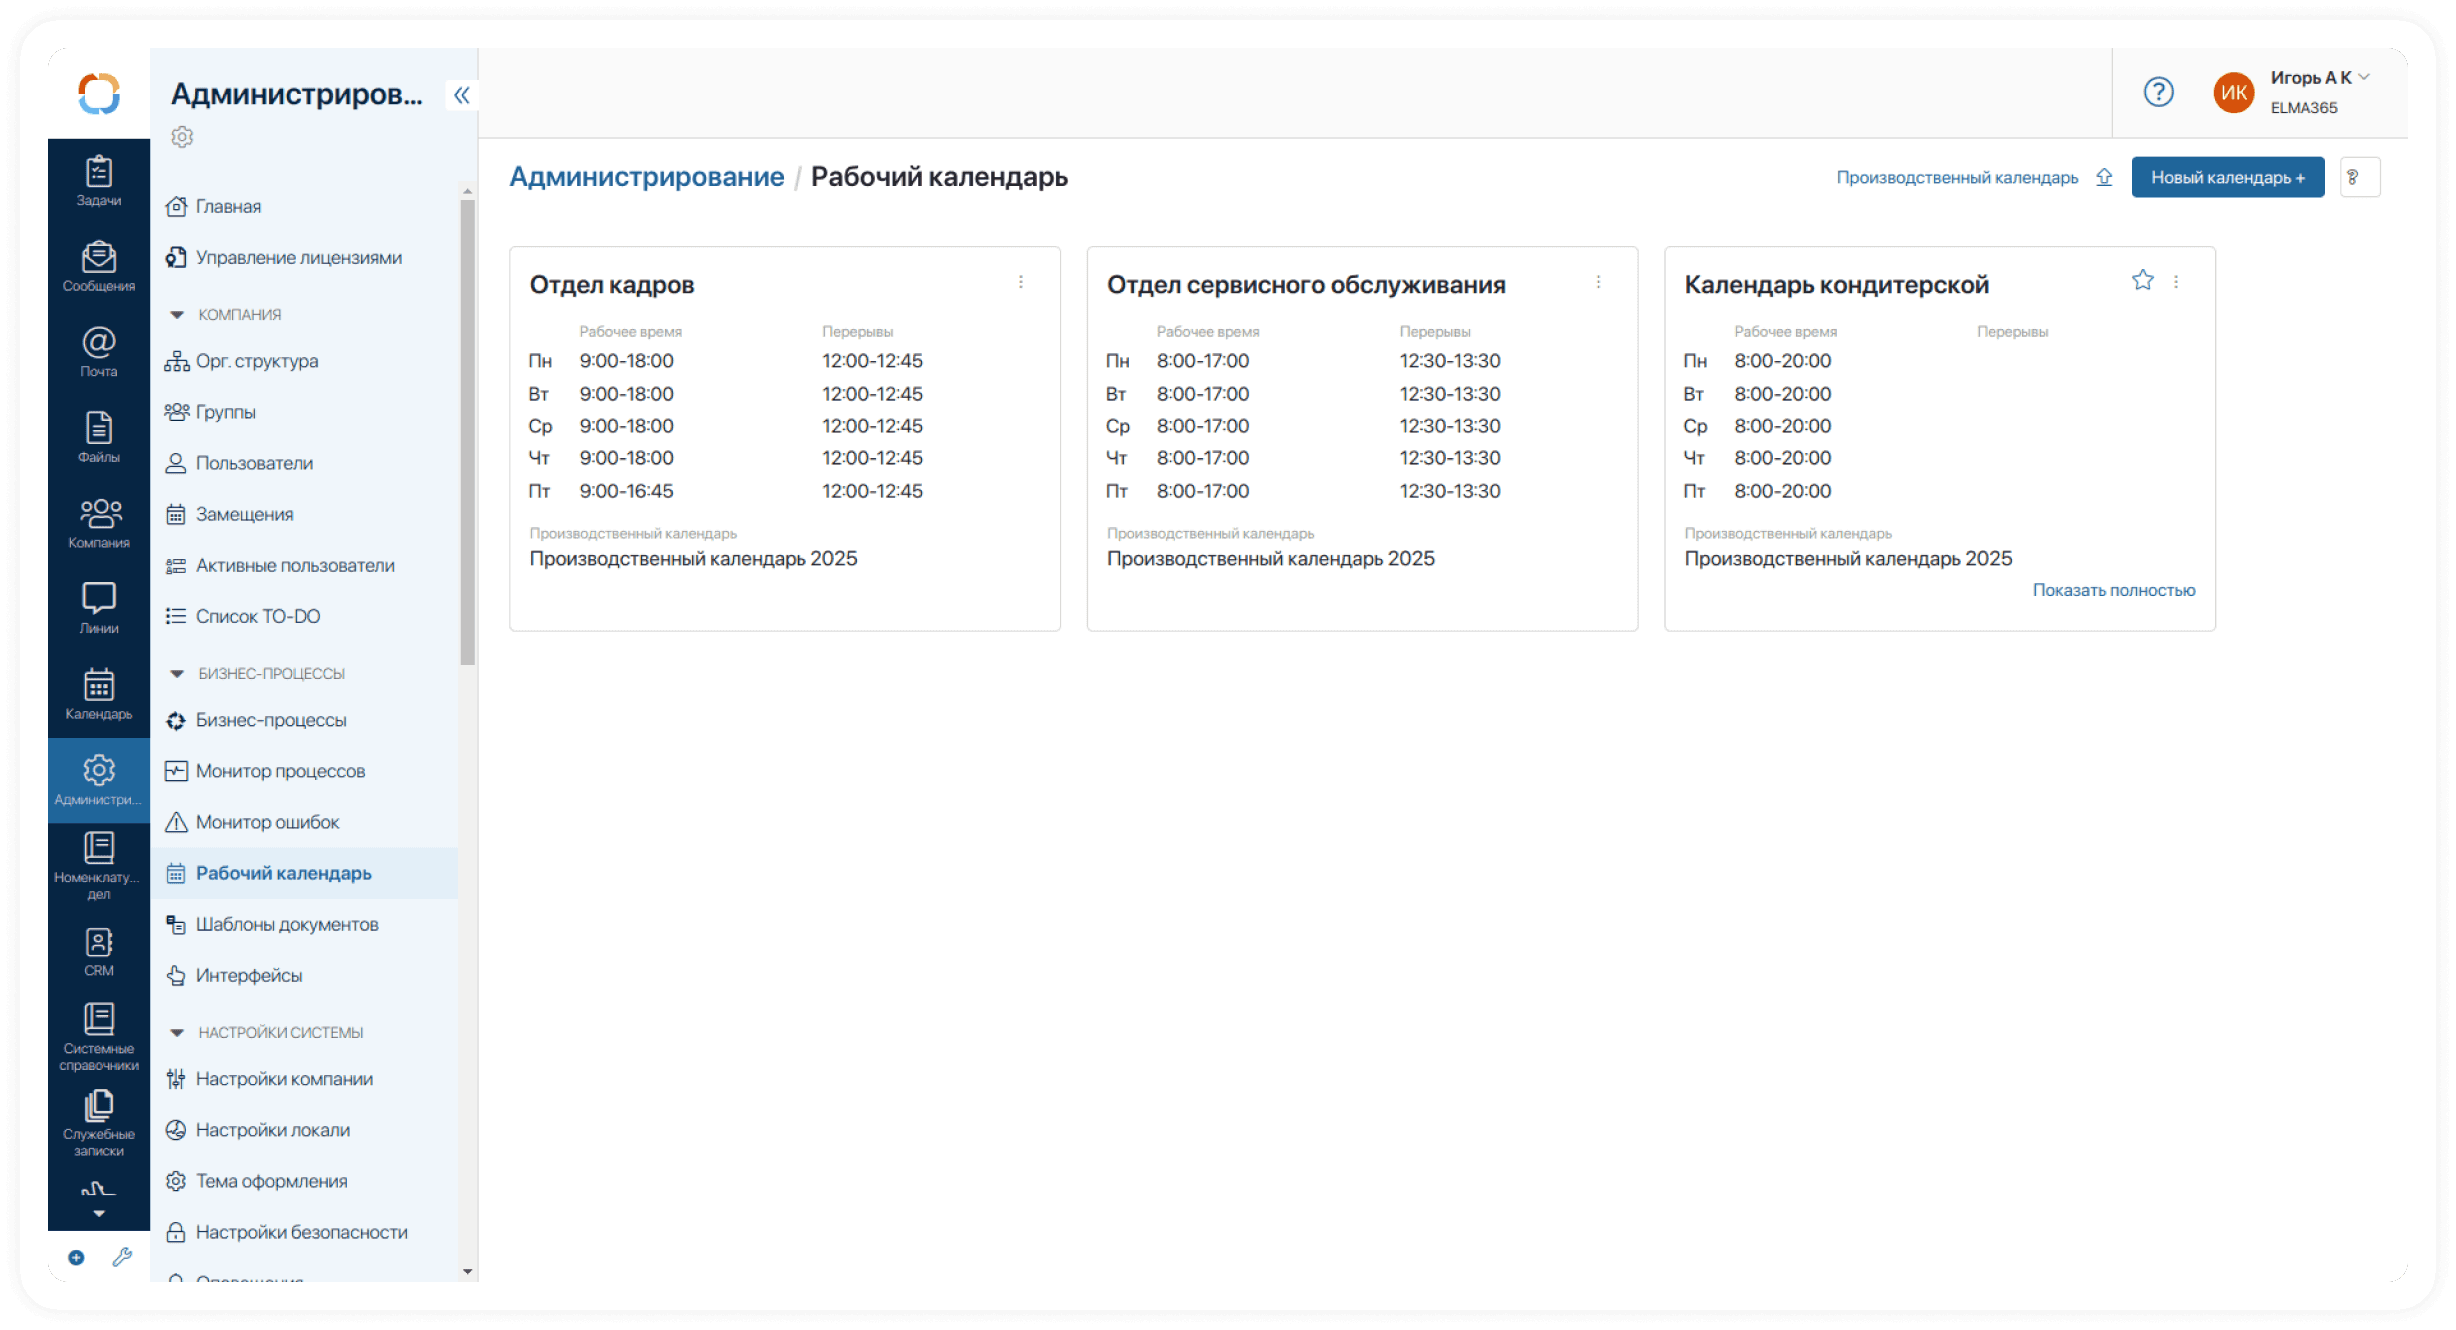
Task: Collapse the БИЗНЕС-ПРОЦЕССЫ section
Action: pyautogui.click(x=177, y=673)
